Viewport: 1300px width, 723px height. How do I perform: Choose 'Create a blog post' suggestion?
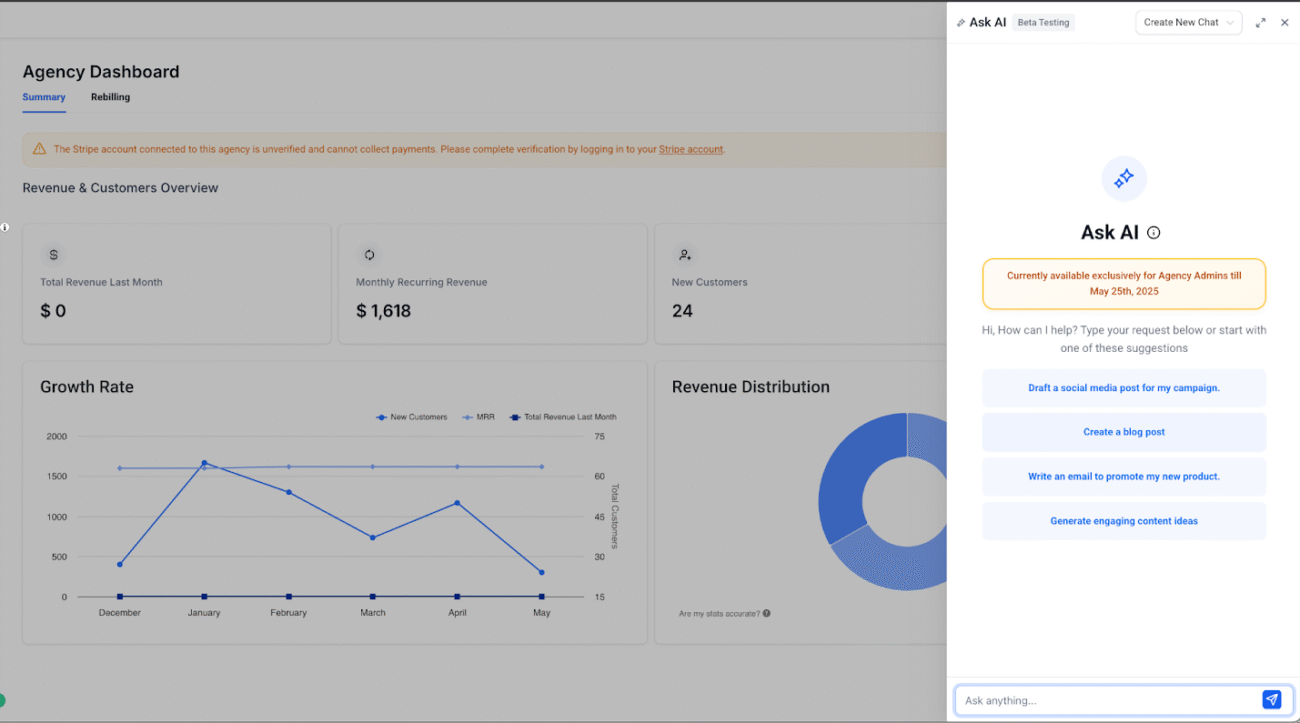[x=1124, y=432]
